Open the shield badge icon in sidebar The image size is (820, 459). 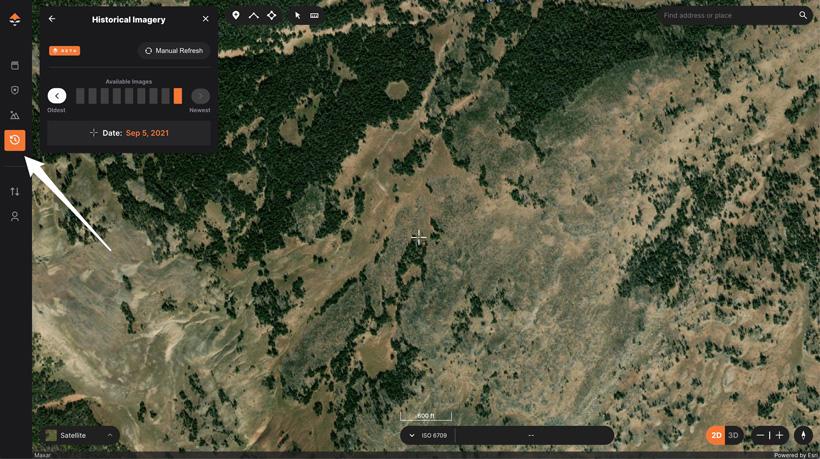15,90
